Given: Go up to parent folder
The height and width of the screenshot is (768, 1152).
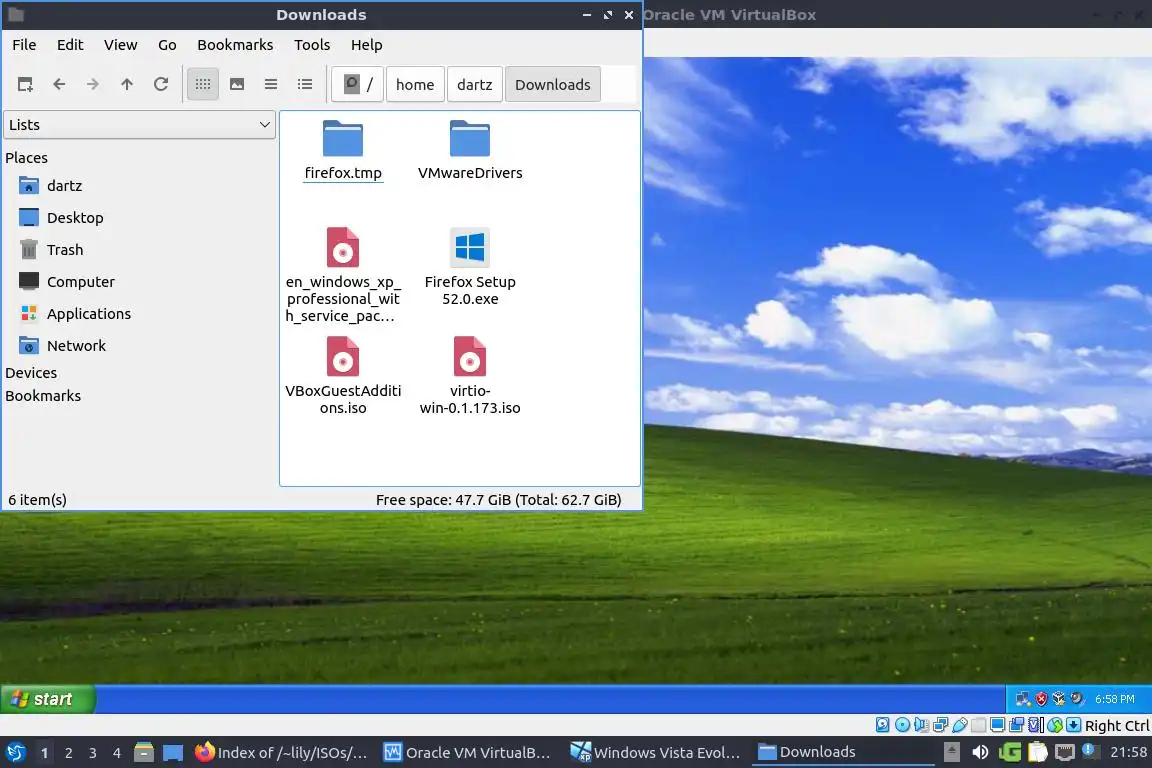Looking at the screenshot, I should coord(126,85).
